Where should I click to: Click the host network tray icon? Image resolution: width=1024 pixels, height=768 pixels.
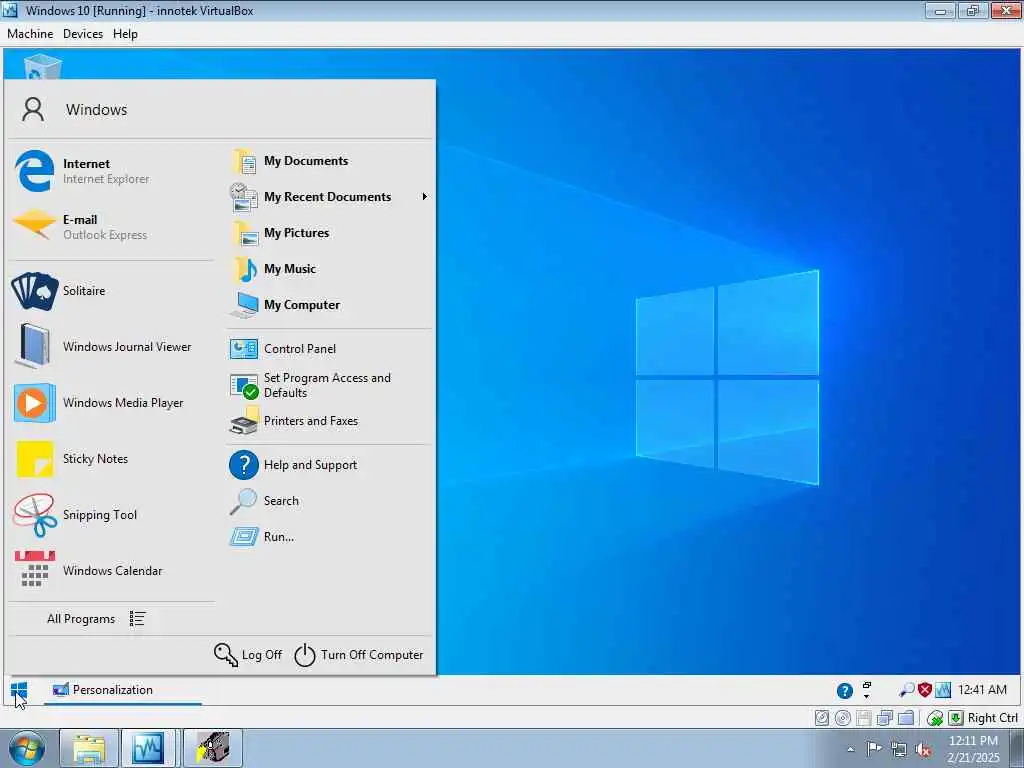(x=899, y=750)
